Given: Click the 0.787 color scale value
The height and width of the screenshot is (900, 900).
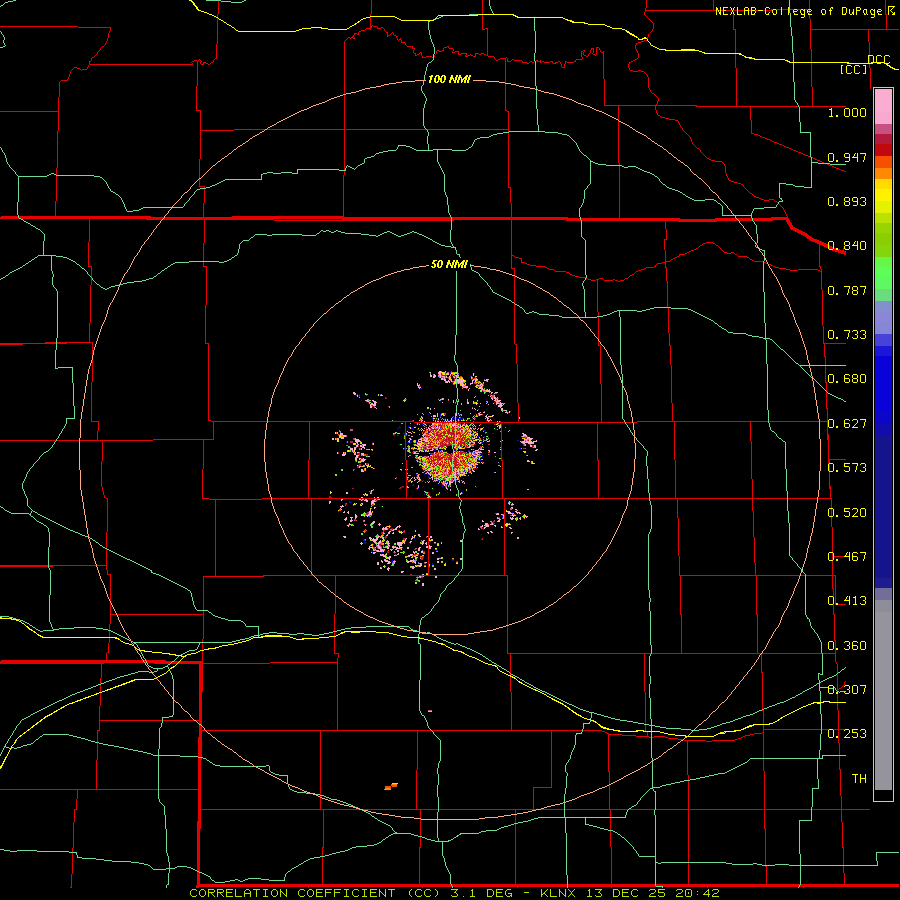Looking at the screenshot, I should point(847,290).
